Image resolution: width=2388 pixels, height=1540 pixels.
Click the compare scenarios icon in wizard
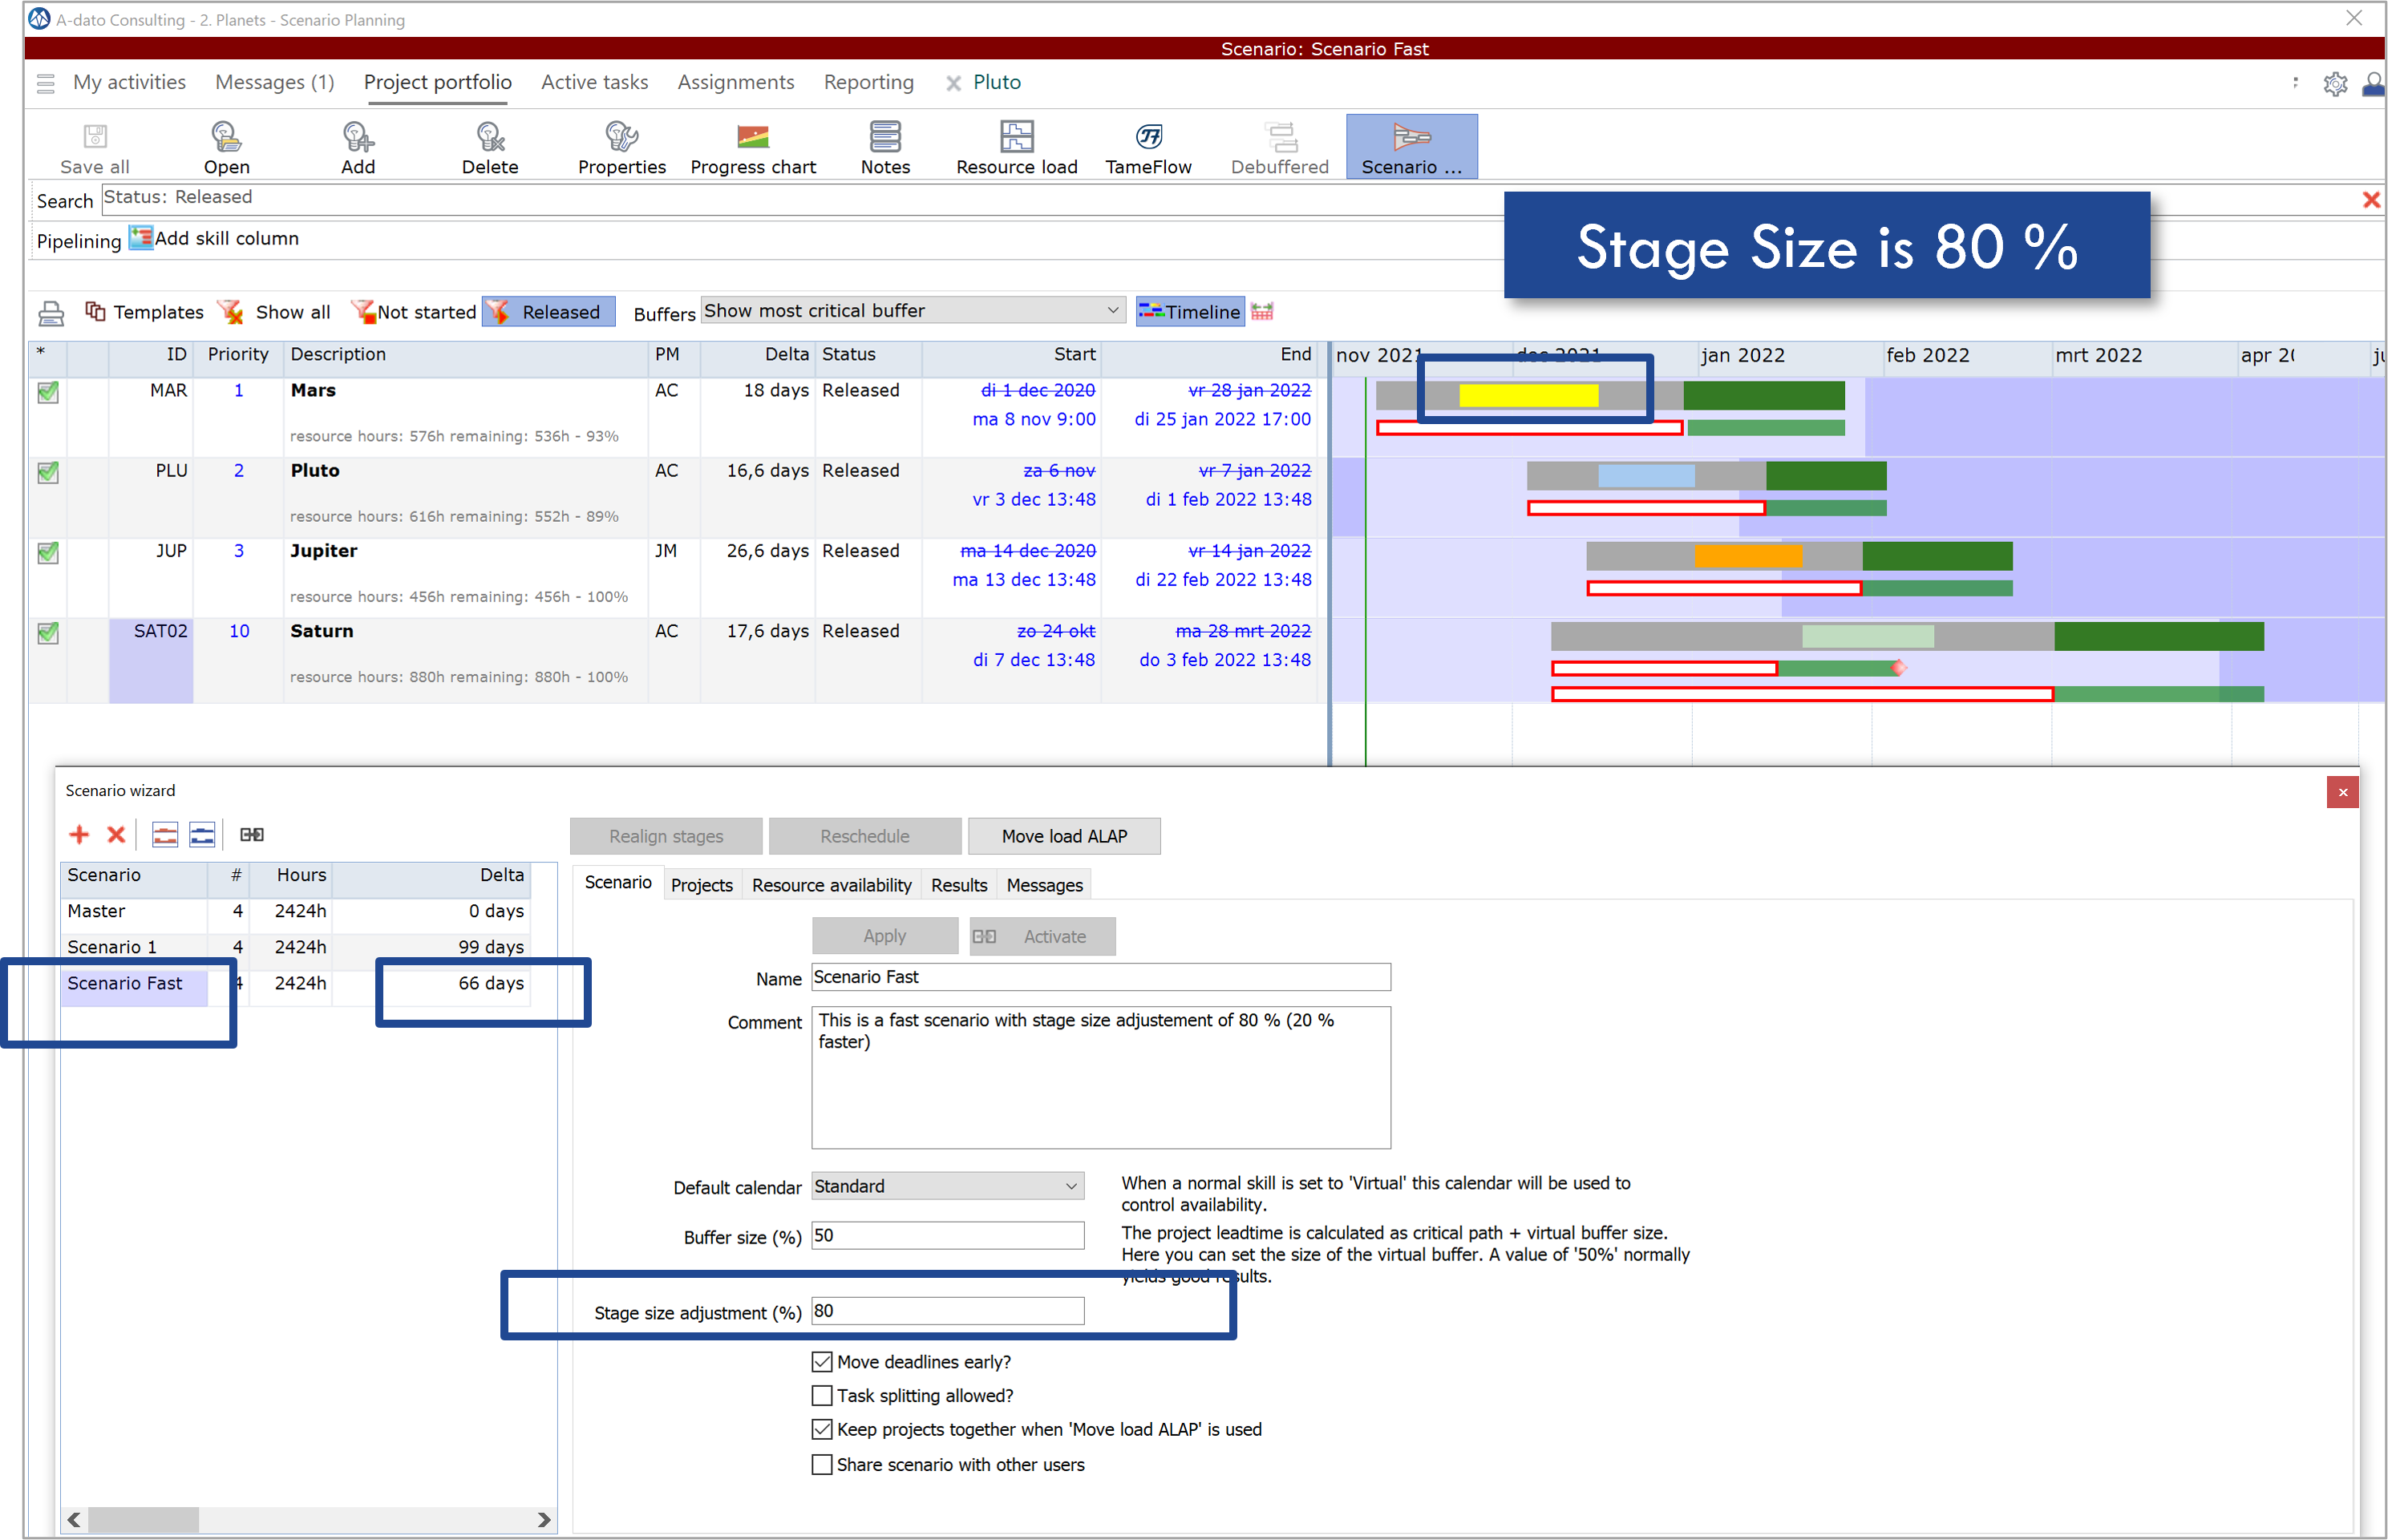[252, 834]
